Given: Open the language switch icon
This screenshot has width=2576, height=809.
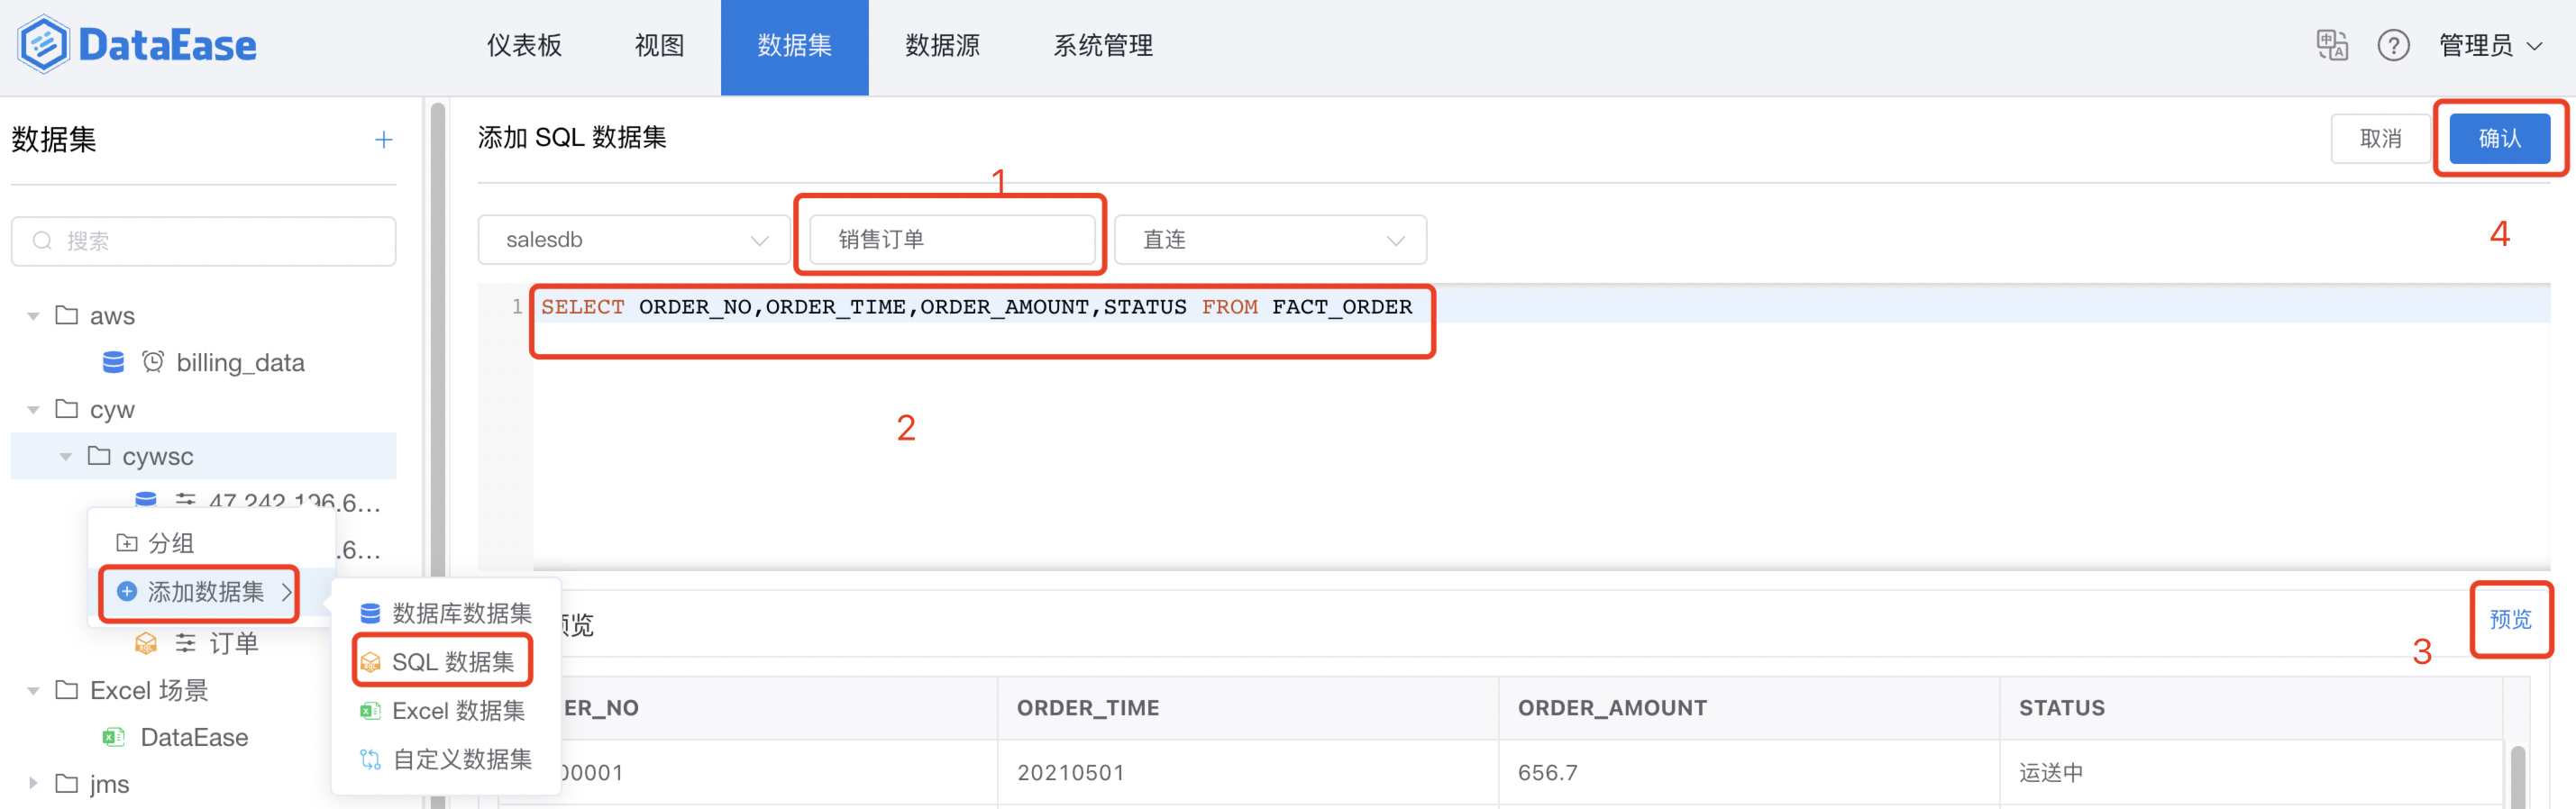Looking at the screenshot, I should point(2331,45).
